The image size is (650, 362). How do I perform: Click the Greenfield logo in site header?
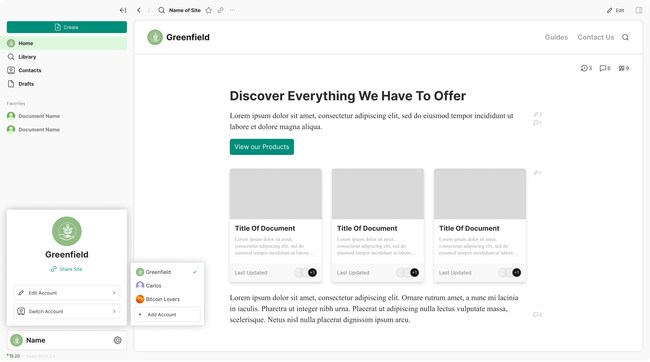click(x=155, y=37)
